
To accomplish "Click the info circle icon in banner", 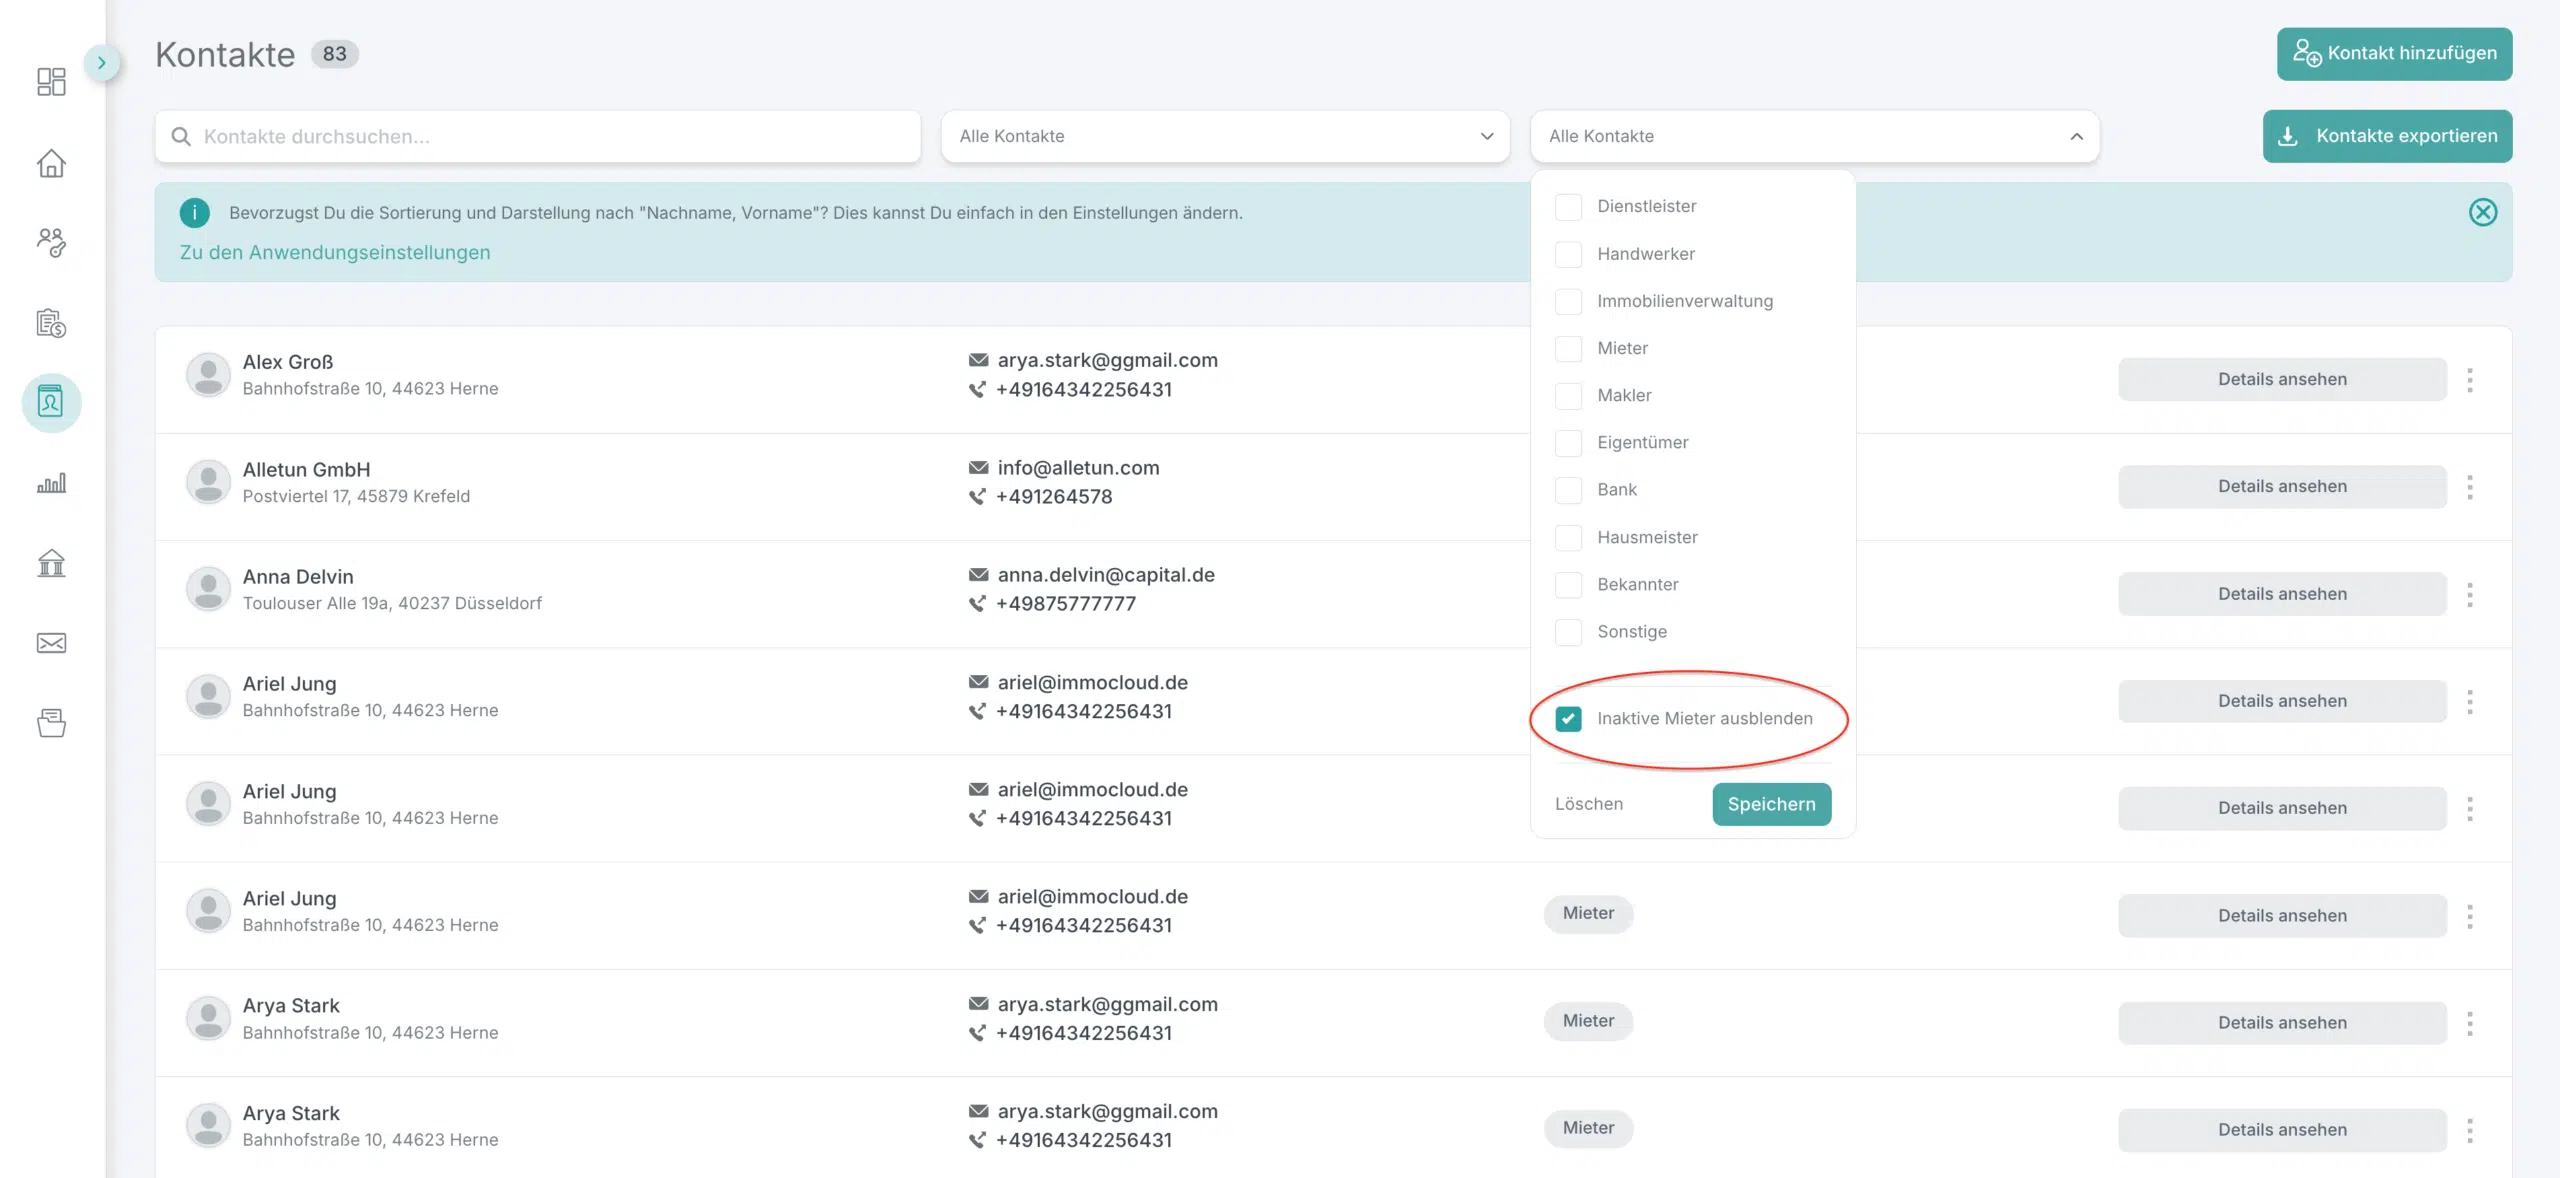I will coord(194,212).
